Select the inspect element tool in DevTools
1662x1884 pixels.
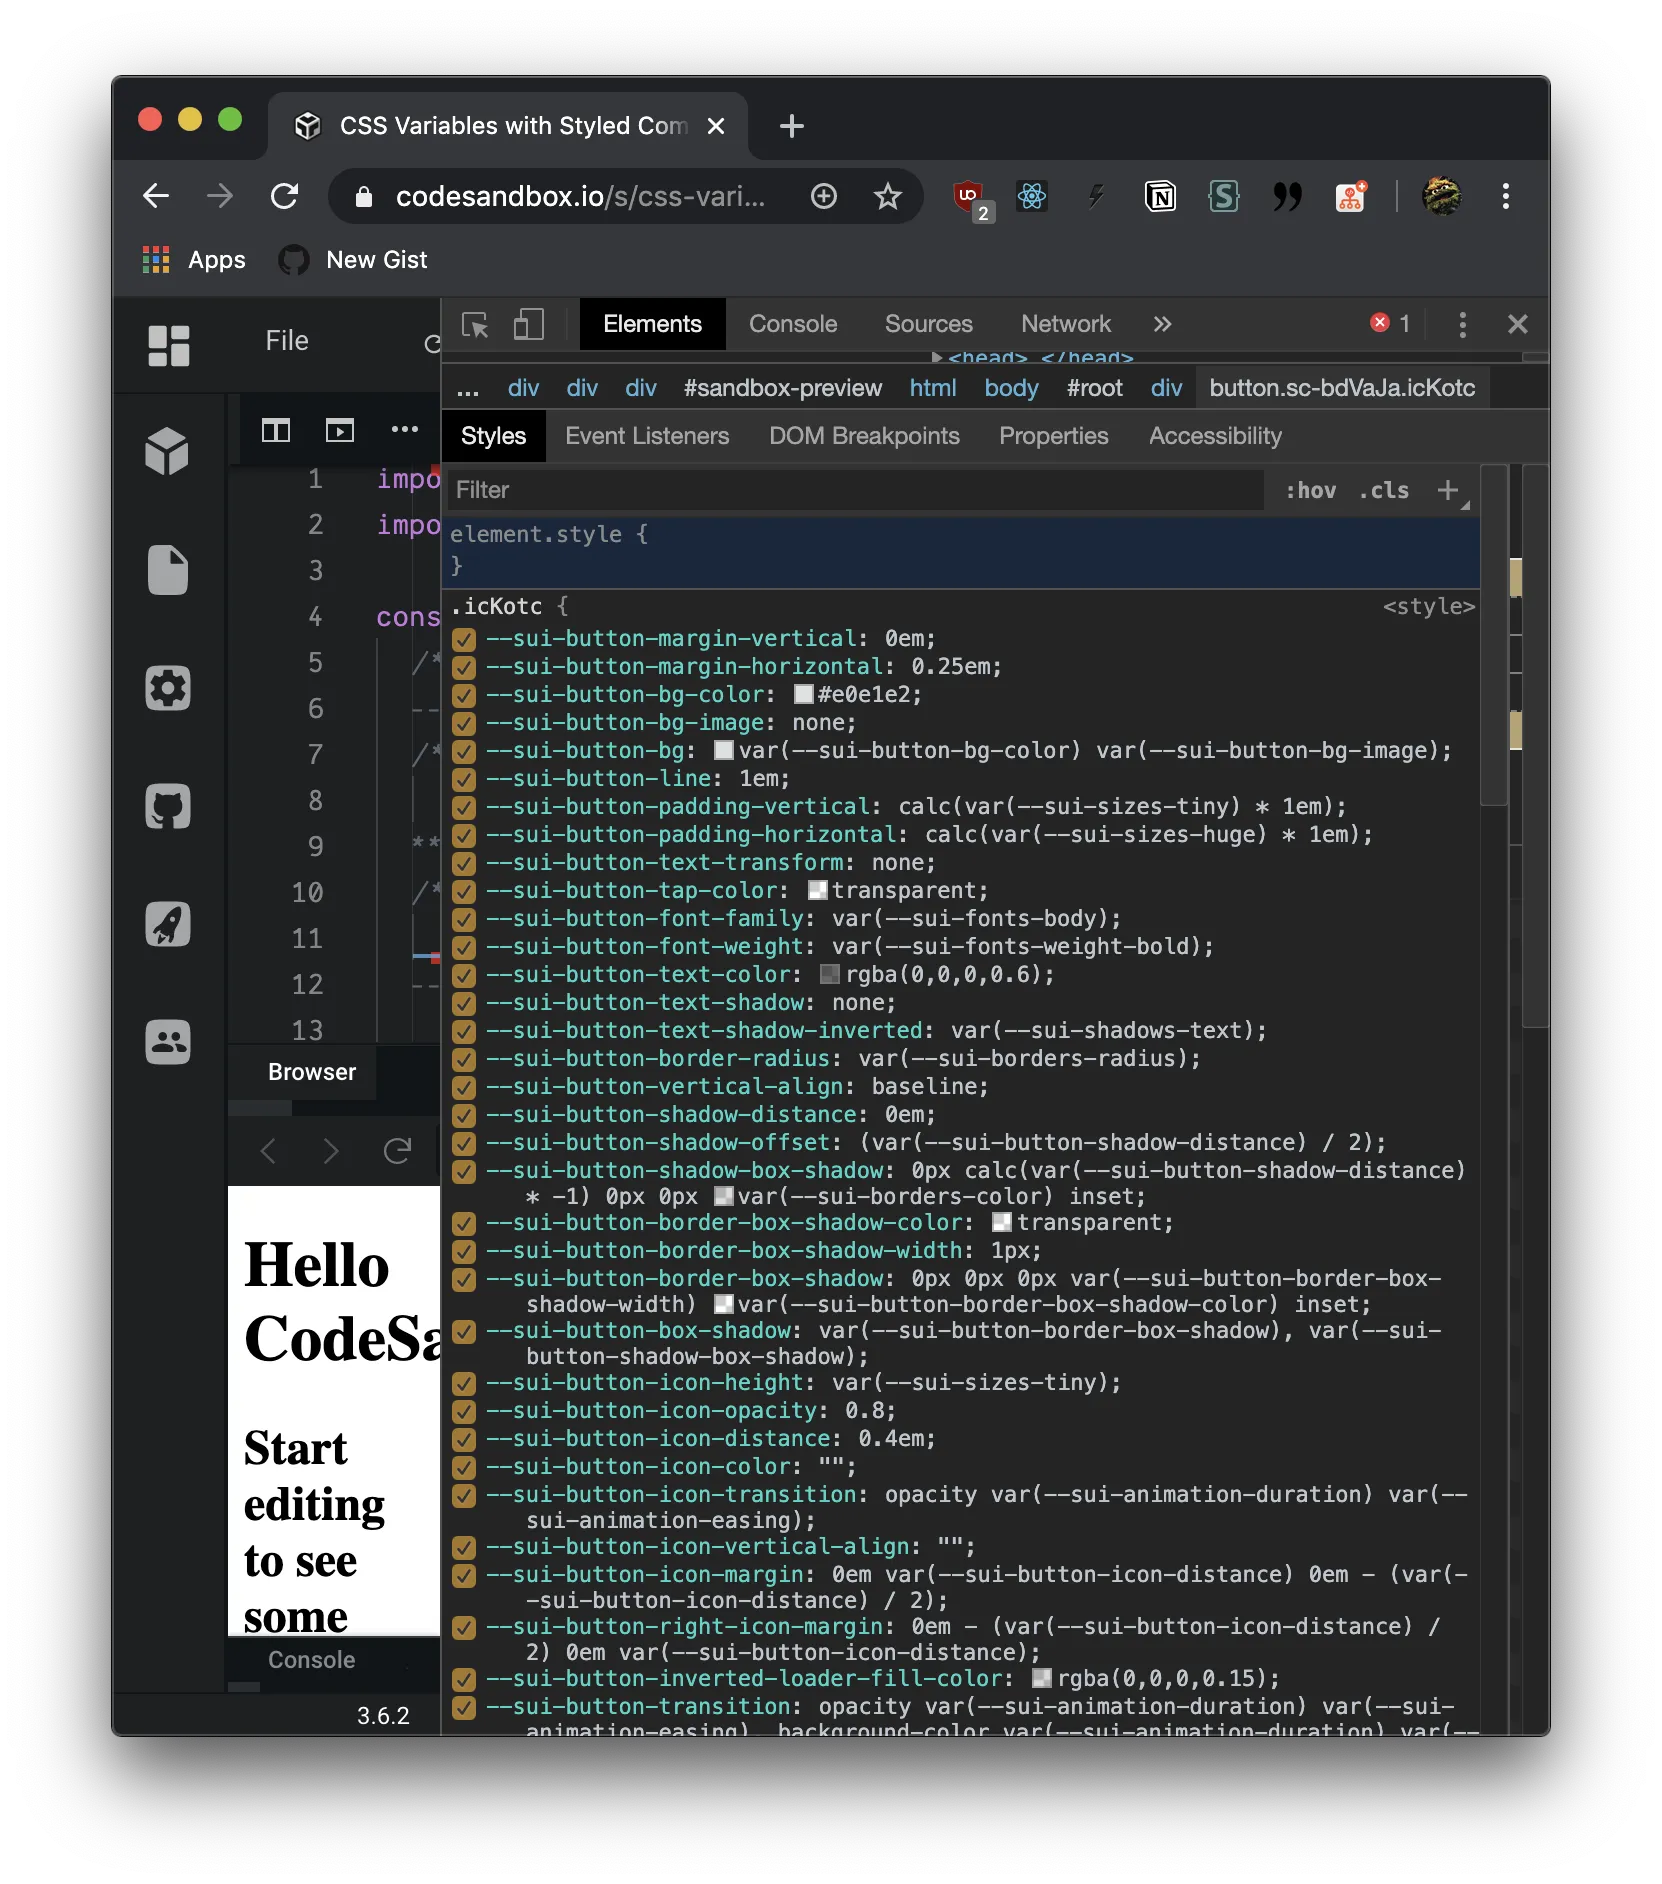(474, 324)
